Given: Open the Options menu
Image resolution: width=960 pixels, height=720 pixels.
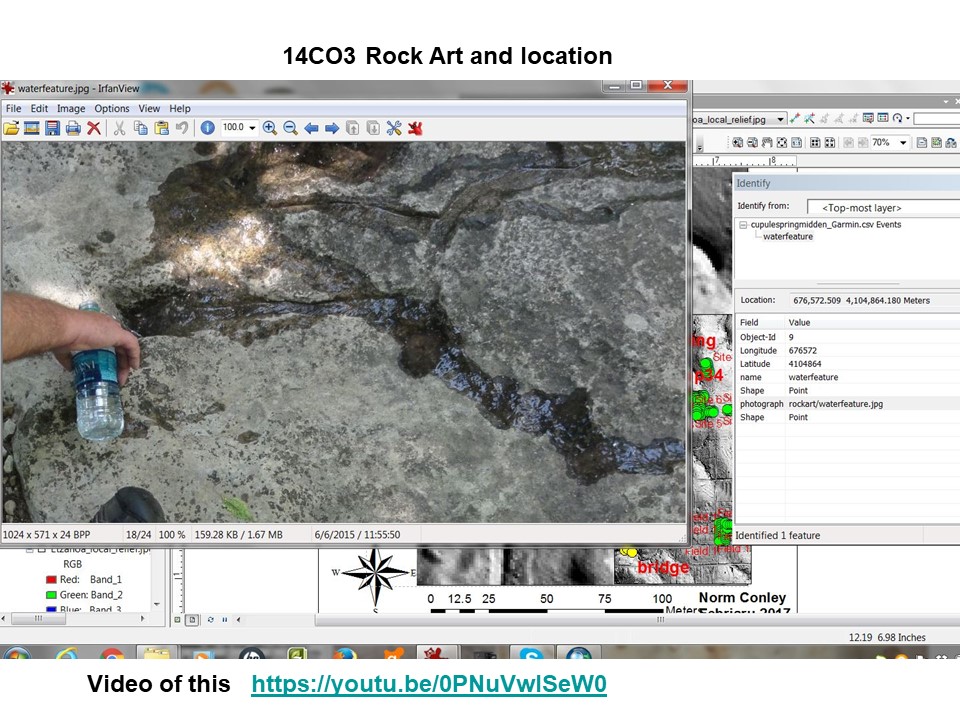Looking at the screenshot, I should [x=112, y=108].
